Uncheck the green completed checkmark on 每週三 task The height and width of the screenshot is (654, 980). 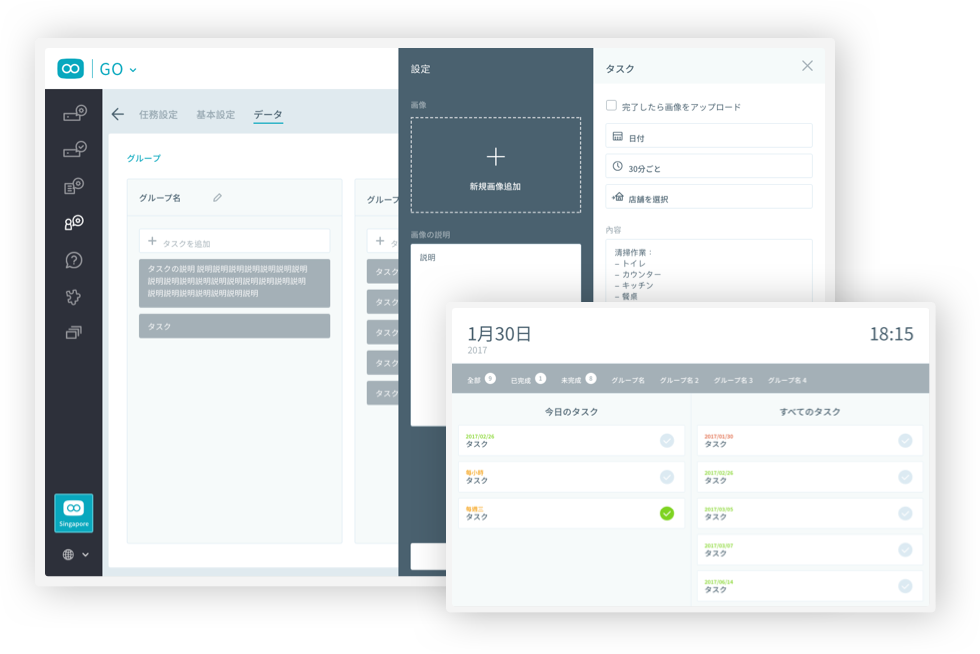(667, 513)
